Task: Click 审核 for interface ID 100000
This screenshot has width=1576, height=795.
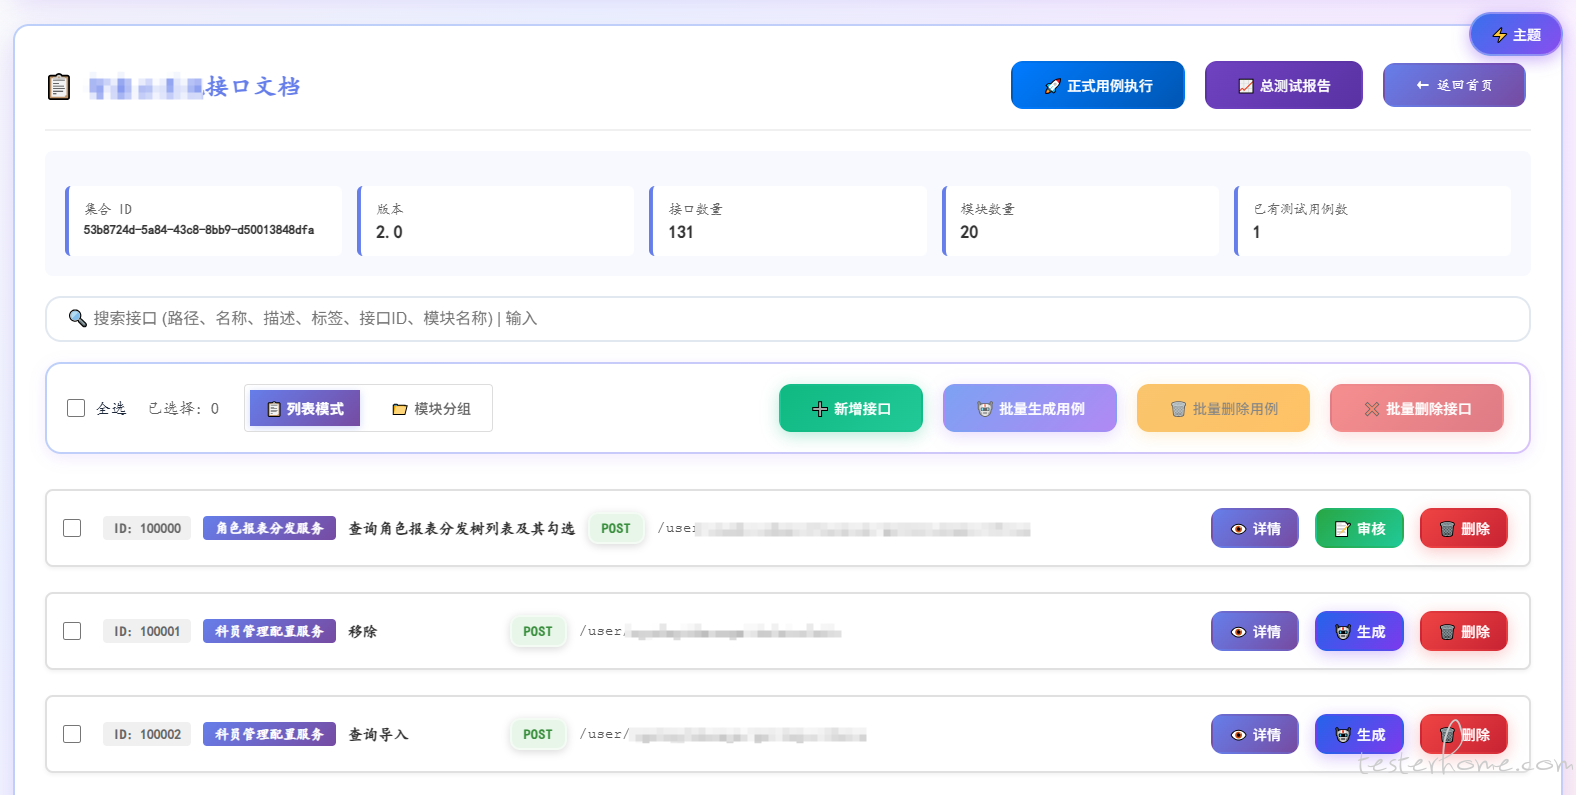Action: [x=1359, y=529]
